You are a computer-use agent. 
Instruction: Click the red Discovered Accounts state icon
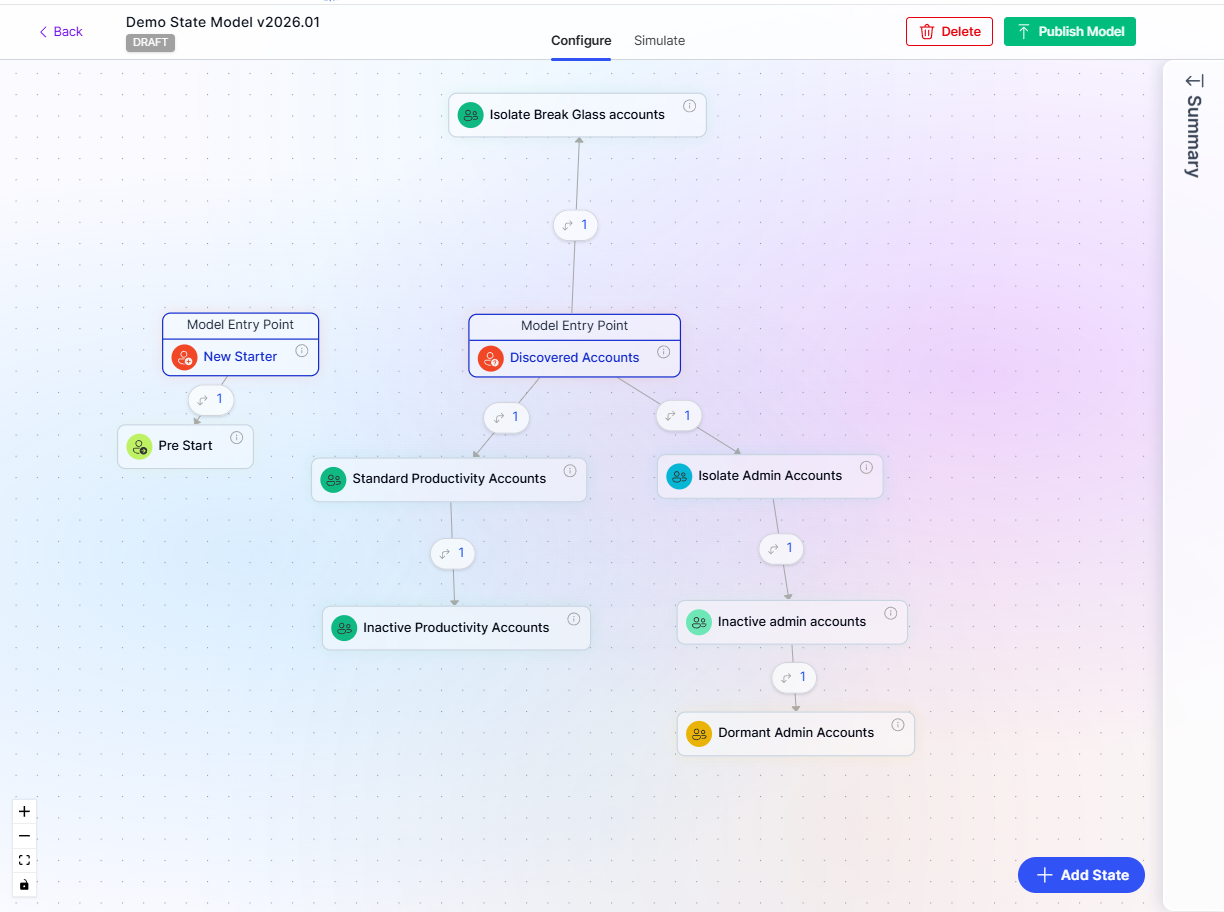490,358
